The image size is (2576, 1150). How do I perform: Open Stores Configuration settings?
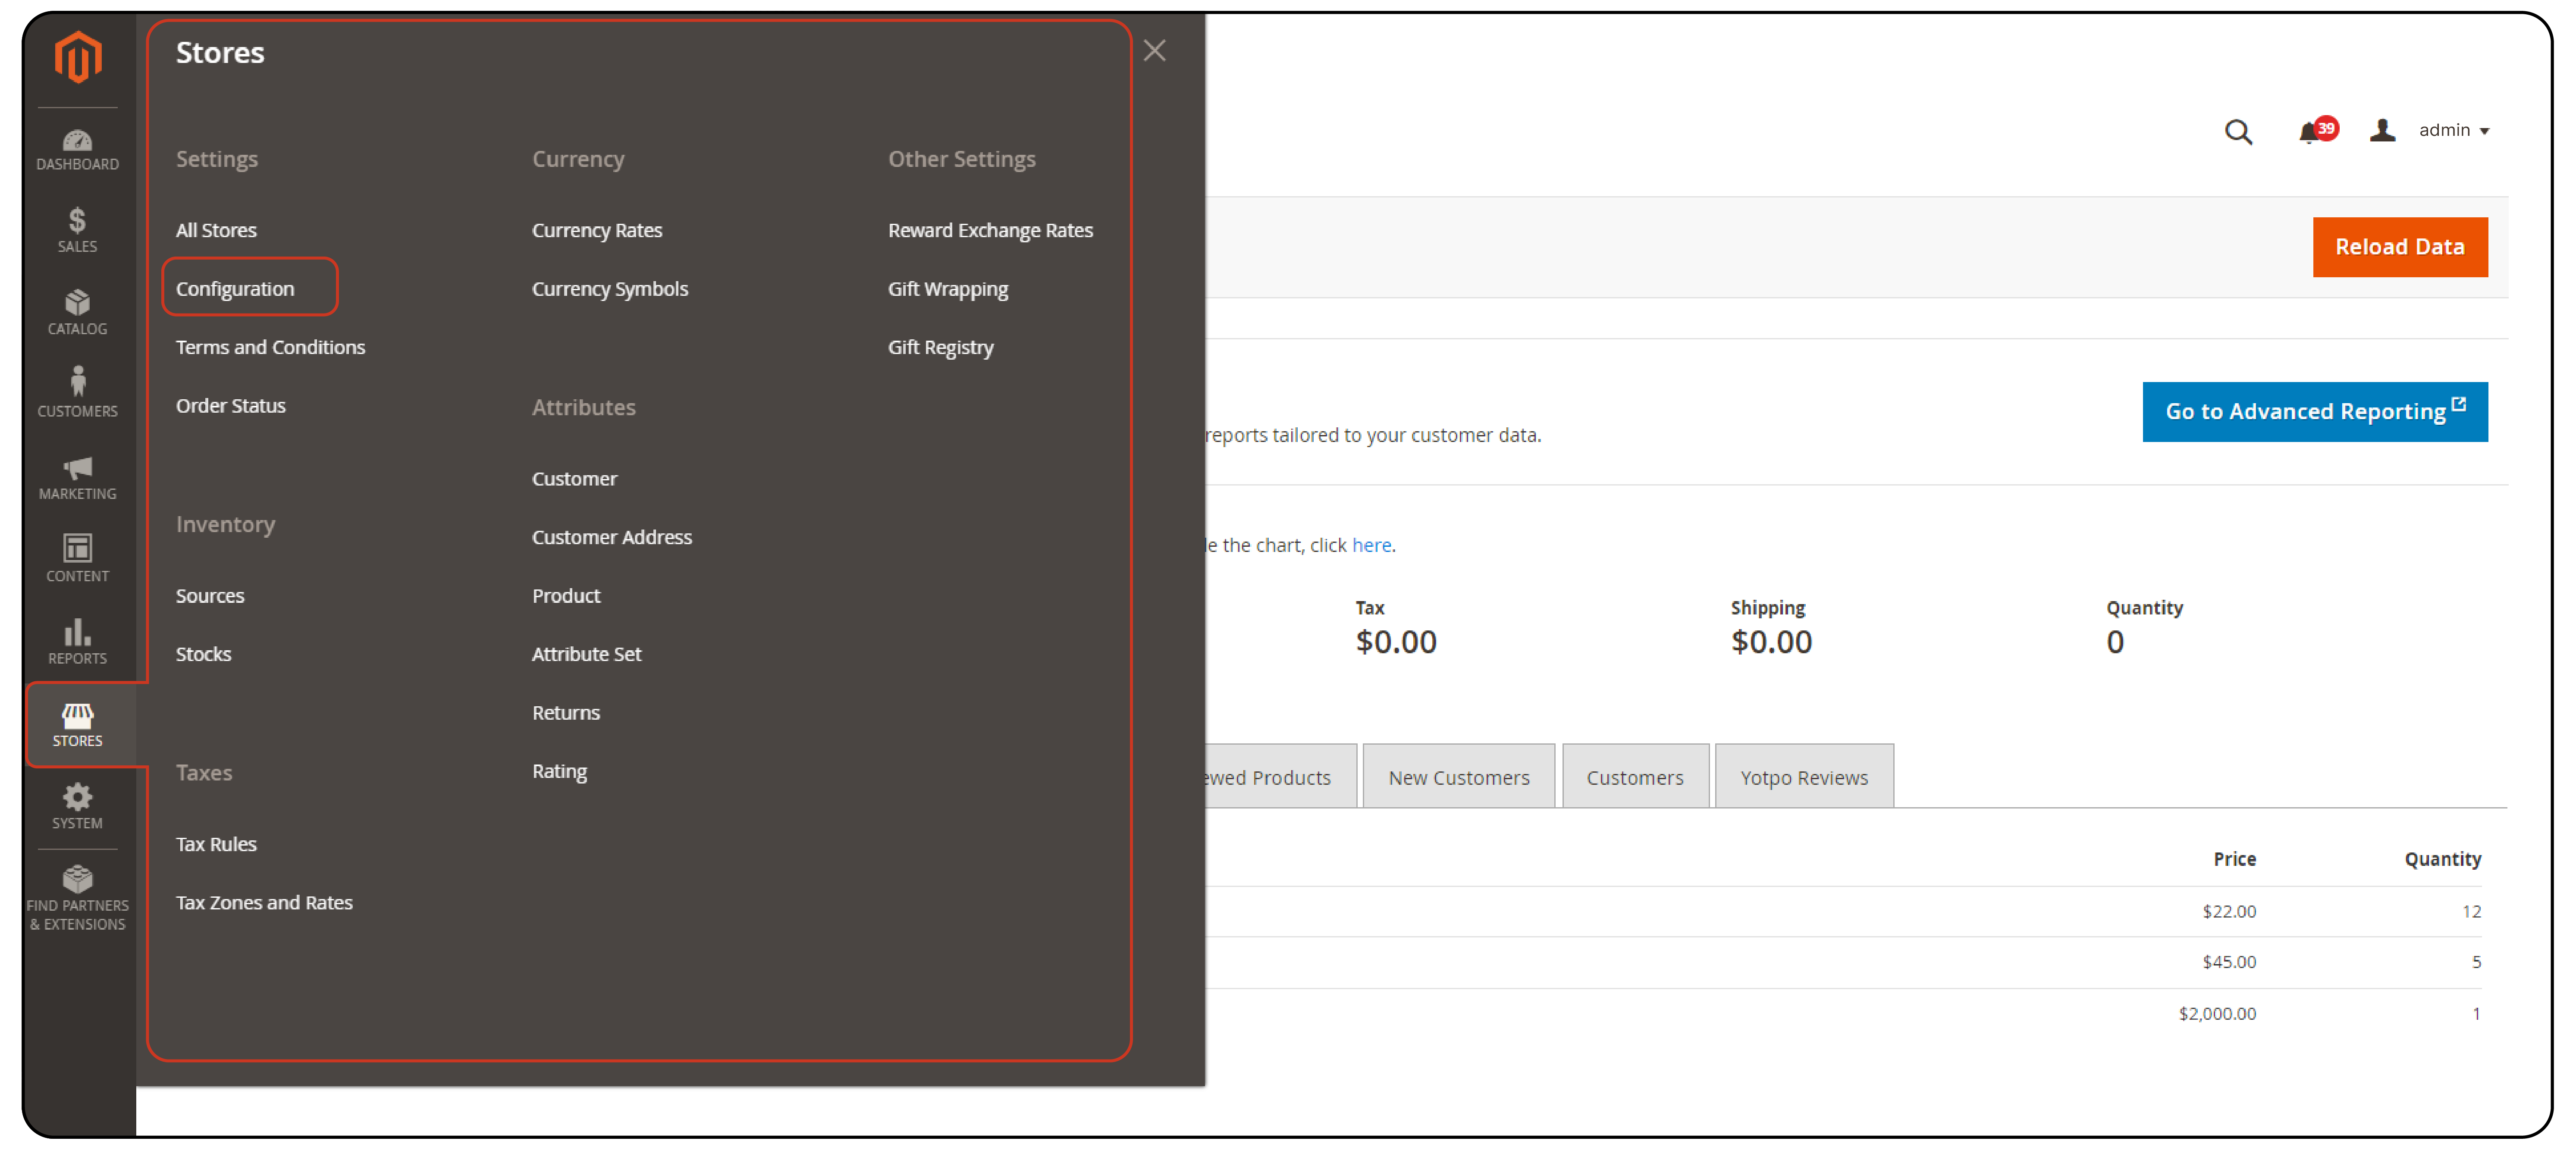click(x=237, y=288)
